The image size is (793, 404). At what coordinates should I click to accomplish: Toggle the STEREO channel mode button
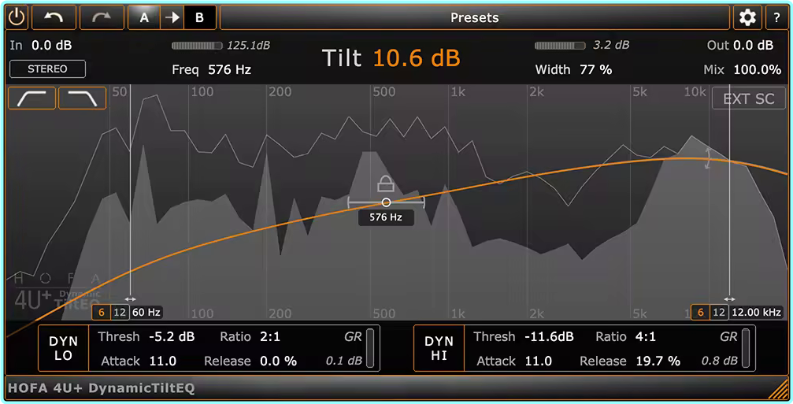[x=48, y=69]
